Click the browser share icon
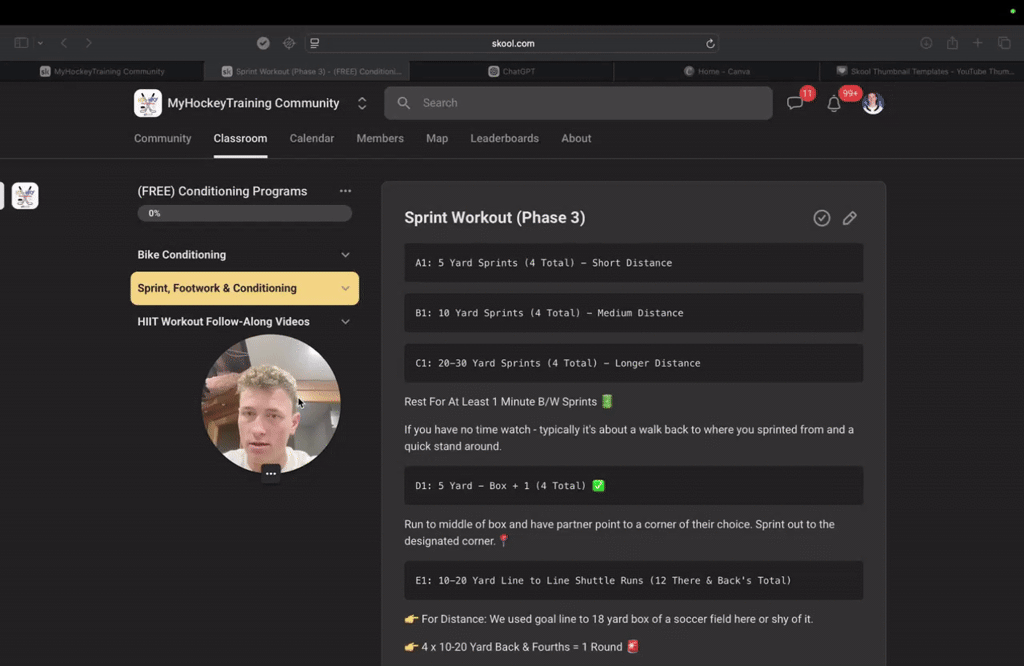1024x666 pixels. pos(952,43)
